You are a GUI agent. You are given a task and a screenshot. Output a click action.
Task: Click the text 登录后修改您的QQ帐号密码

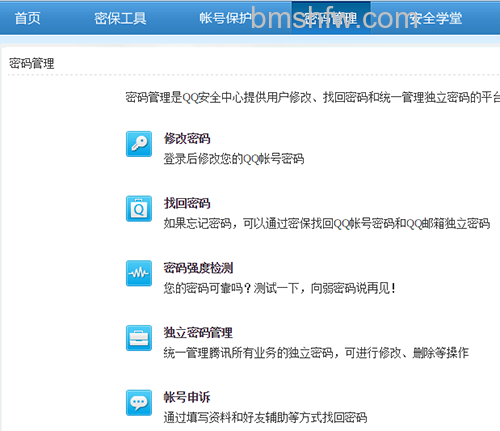tap(234, 159)
